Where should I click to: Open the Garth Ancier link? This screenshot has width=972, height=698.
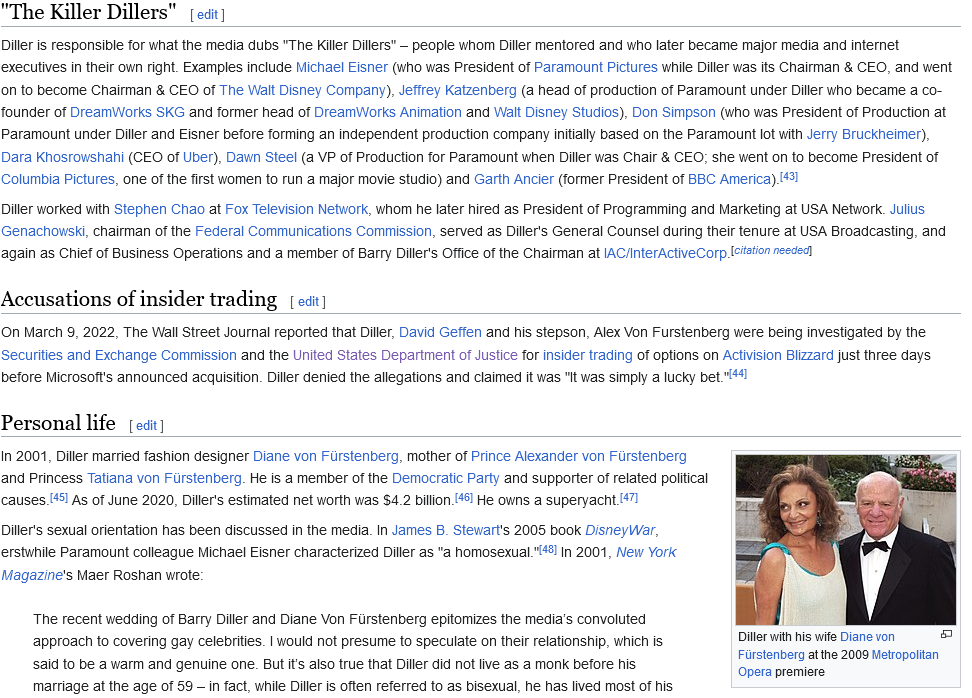coord(514,180)
